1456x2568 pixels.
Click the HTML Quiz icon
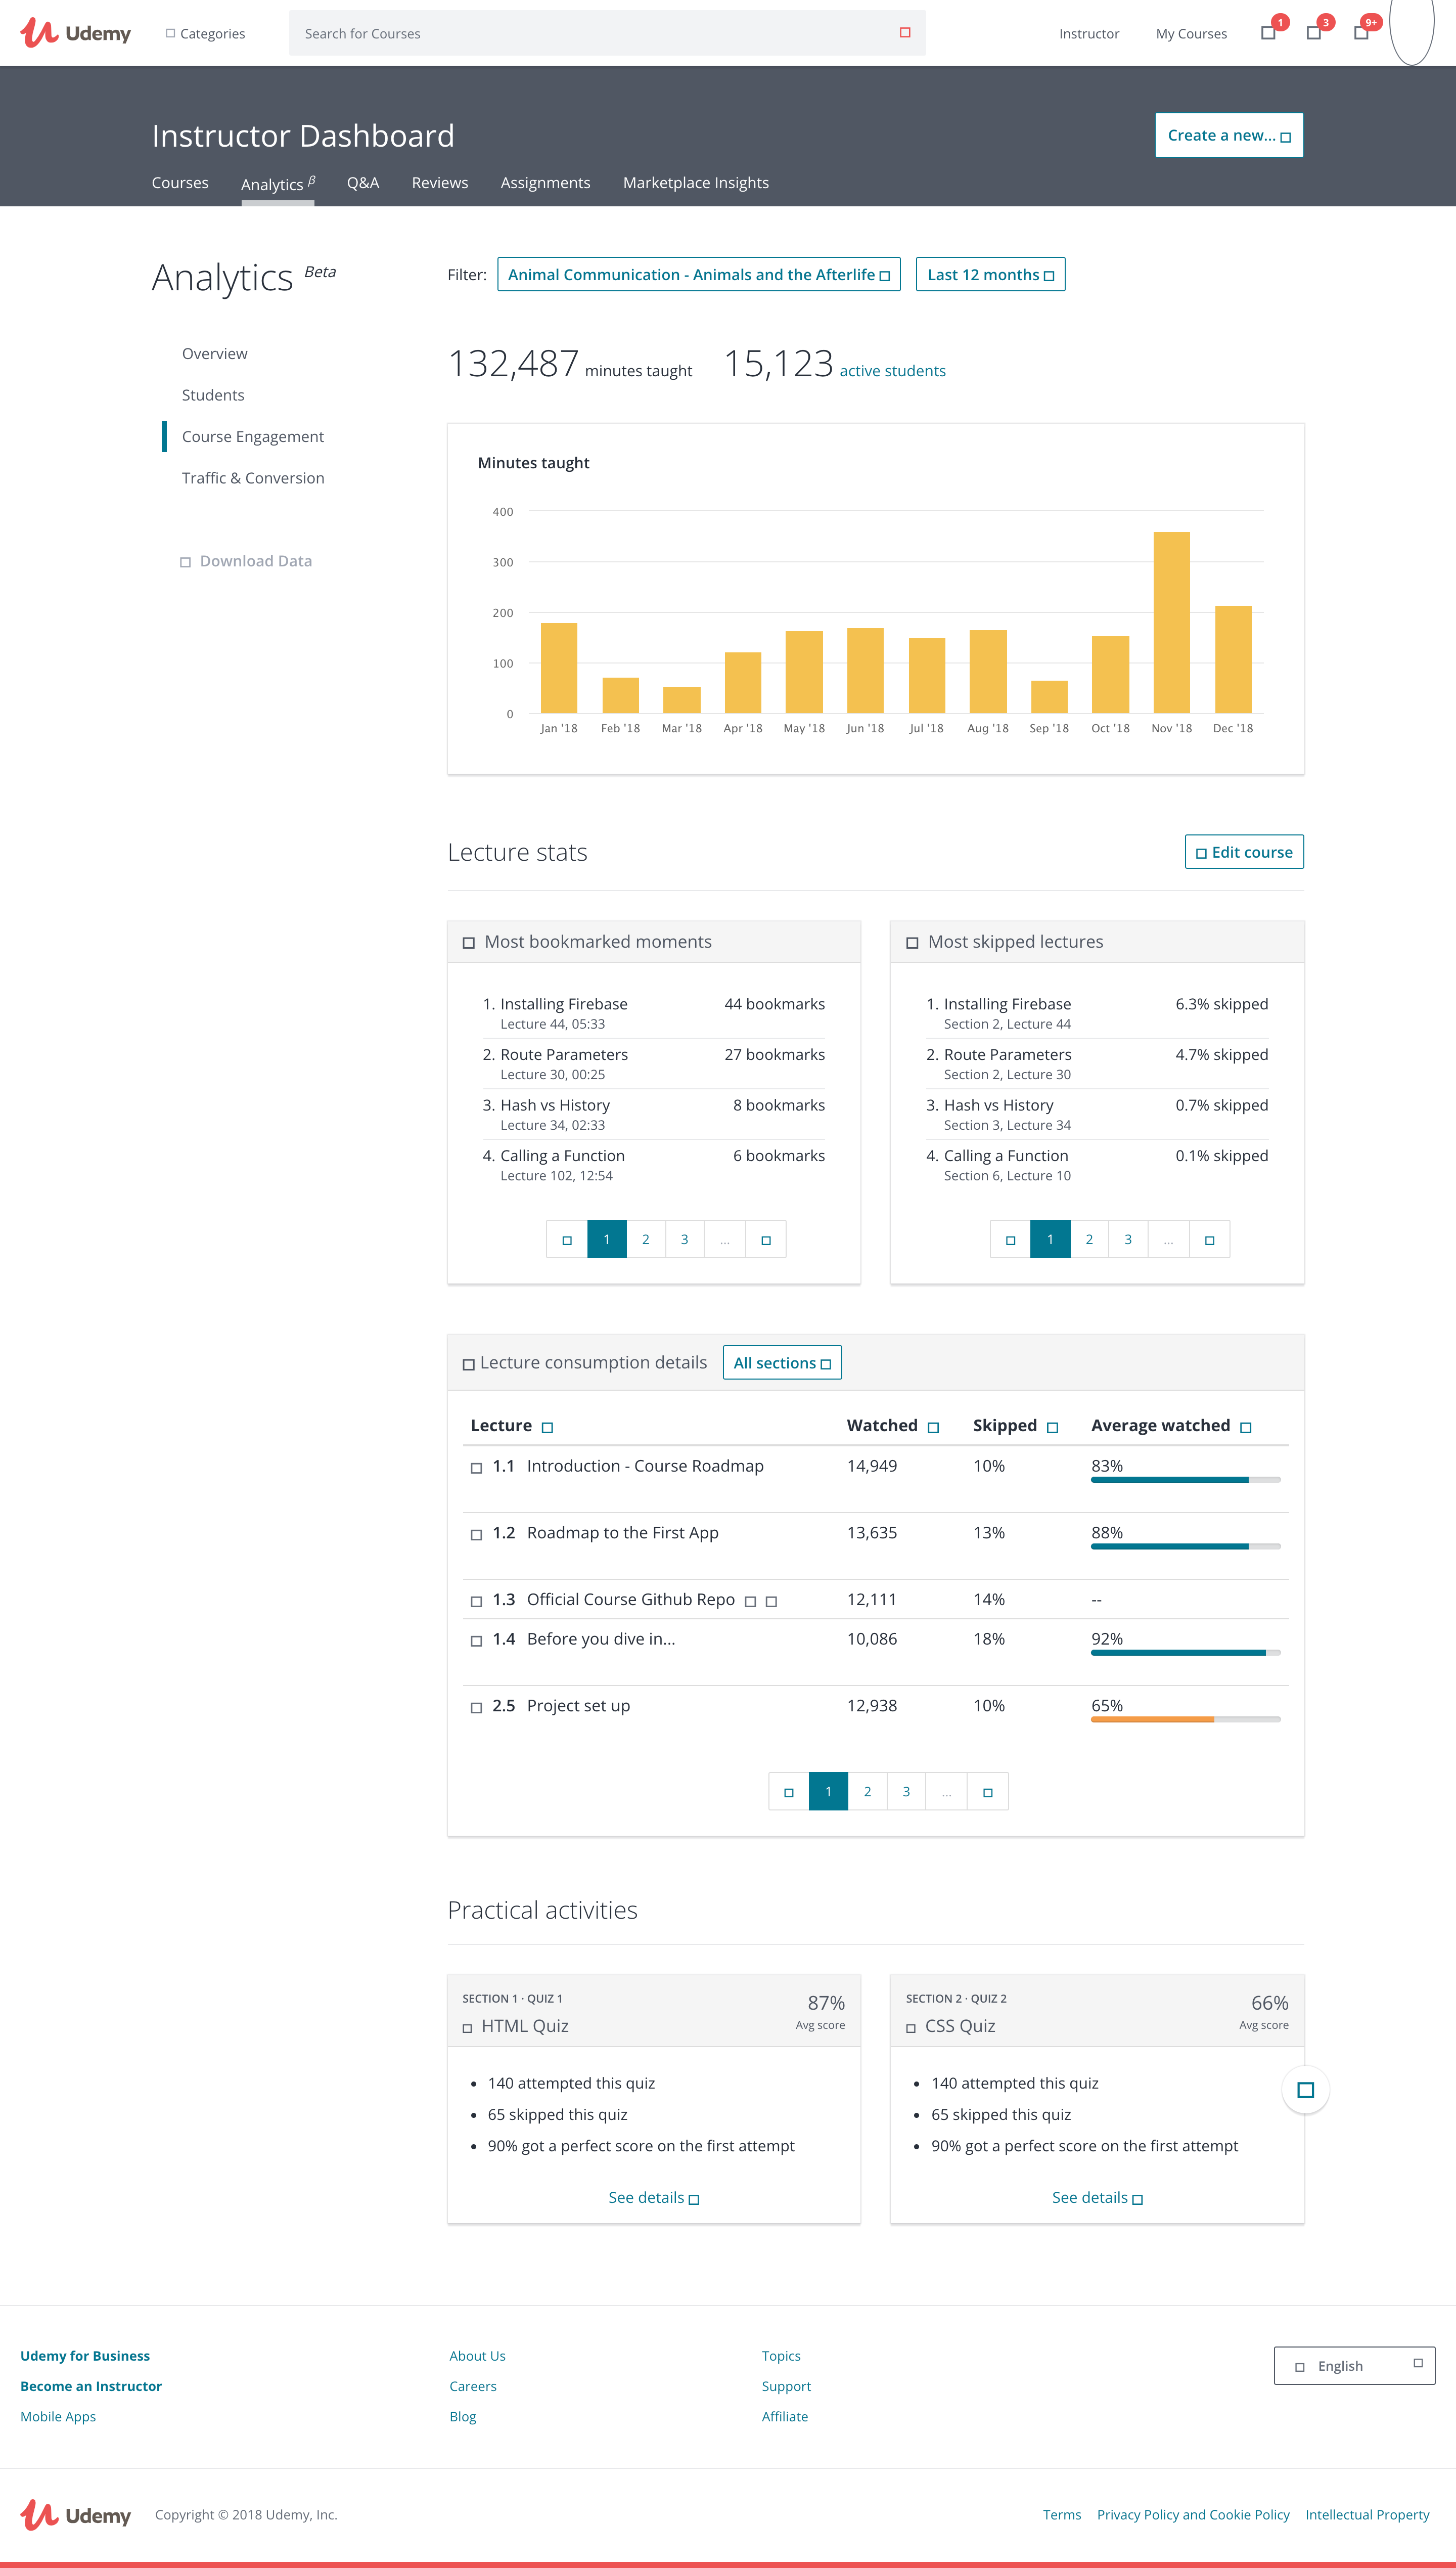467,2028
